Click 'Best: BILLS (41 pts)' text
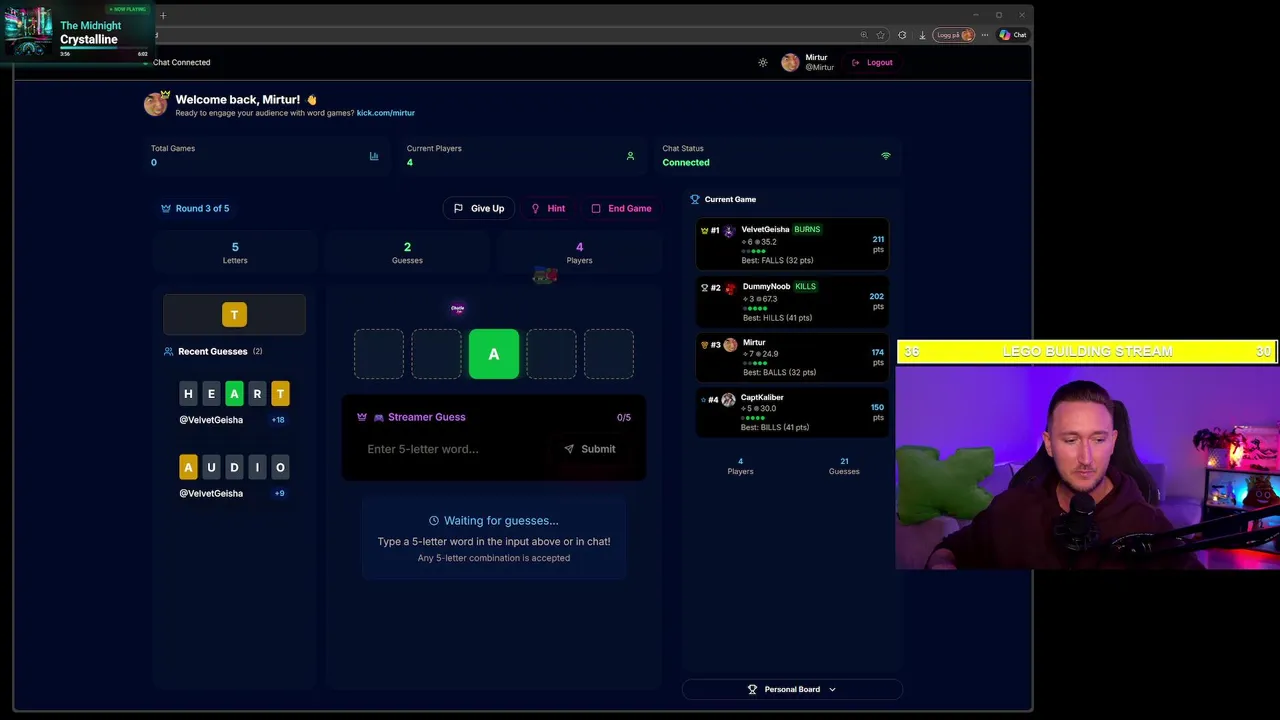The width and height of the screenshot is (1280, 720). coord(775,427)
